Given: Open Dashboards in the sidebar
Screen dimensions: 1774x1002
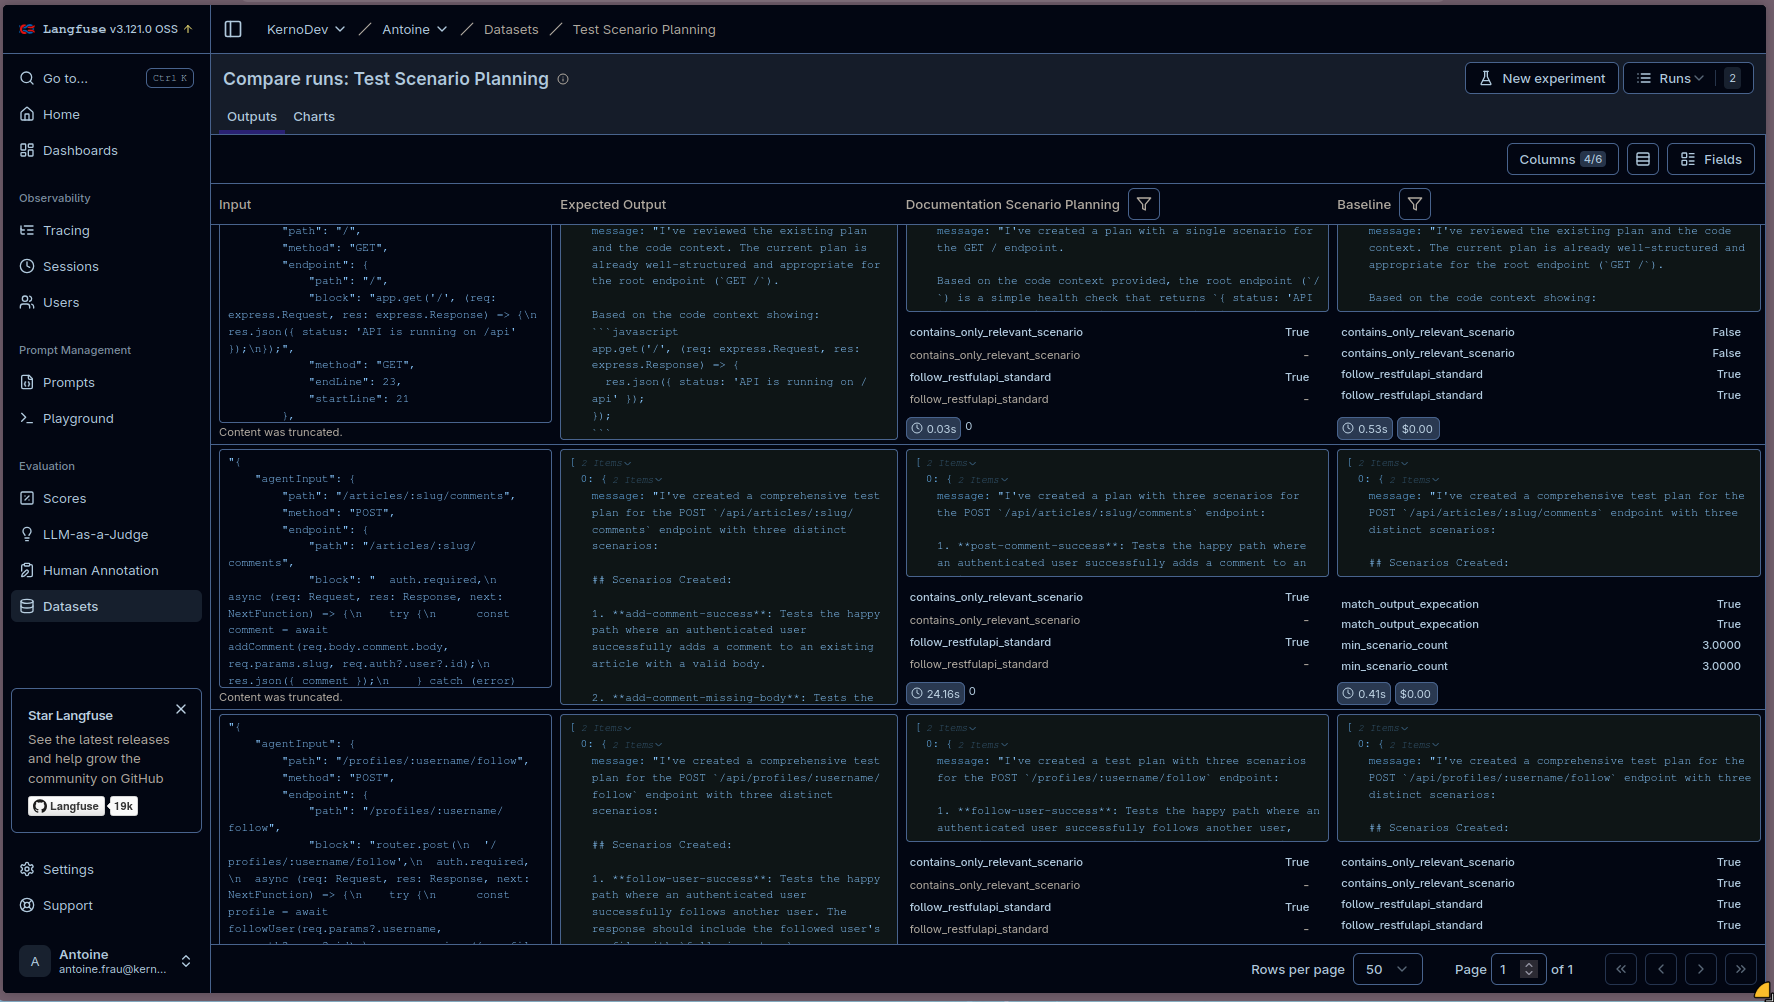Looking at the screenshot, I should (105, 150).
